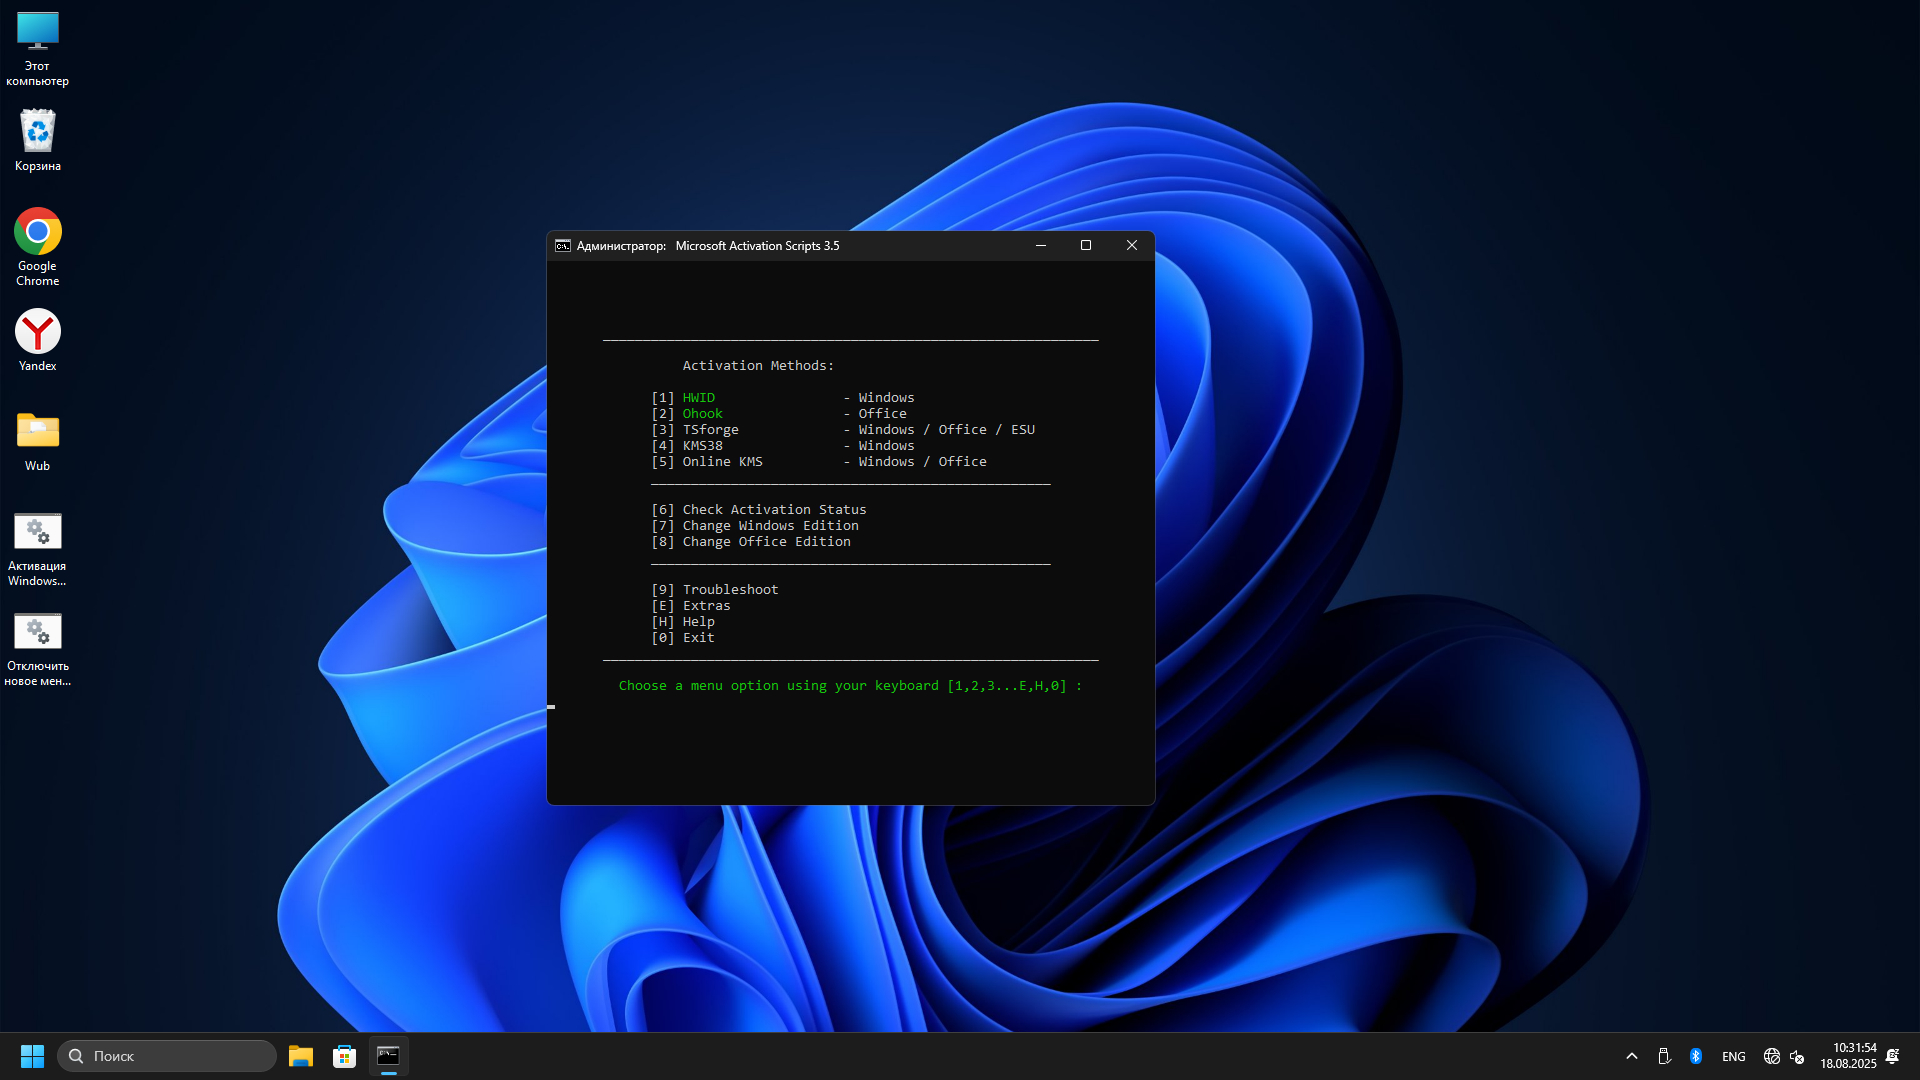Launch the Активация Windows desktop shortcut
The image size is (1920, 1080).
click(x=37, y=531)
